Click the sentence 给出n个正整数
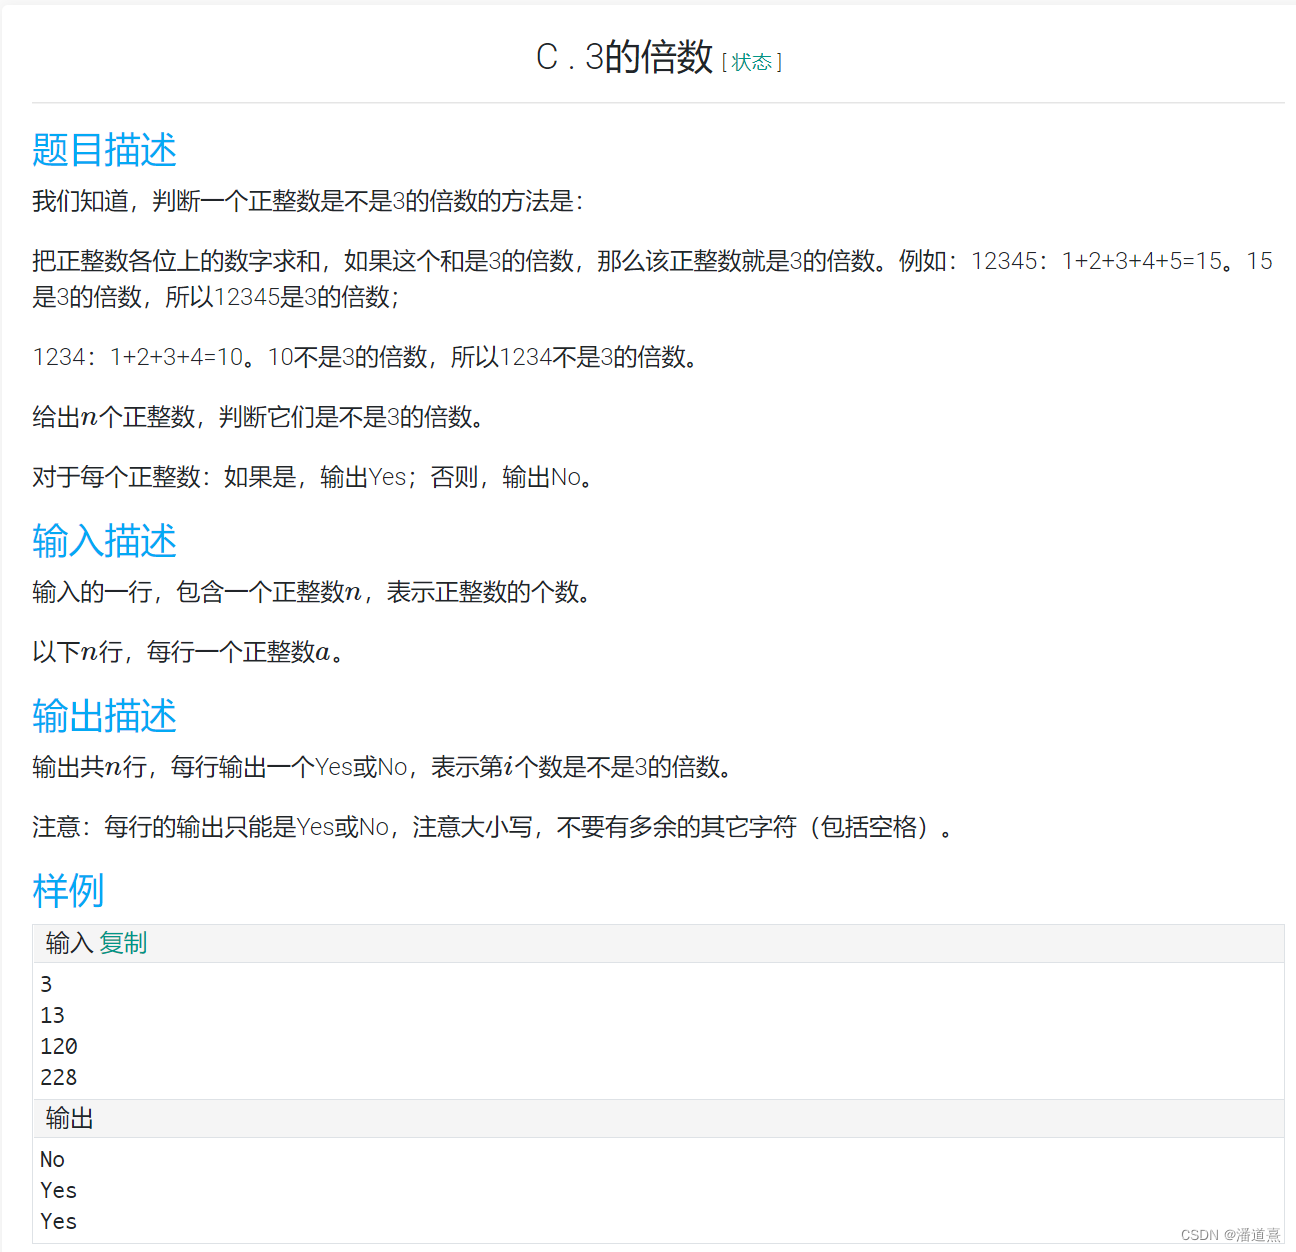The image size is (1296, 1252). [258, 417]
